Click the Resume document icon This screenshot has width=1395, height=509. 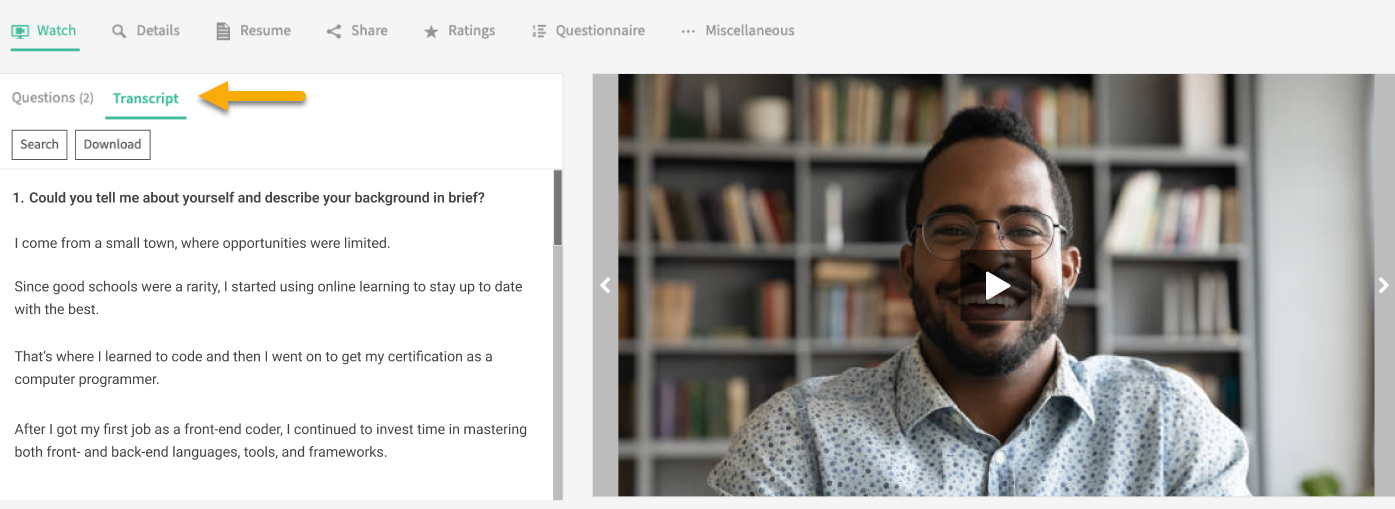[223, 31]
